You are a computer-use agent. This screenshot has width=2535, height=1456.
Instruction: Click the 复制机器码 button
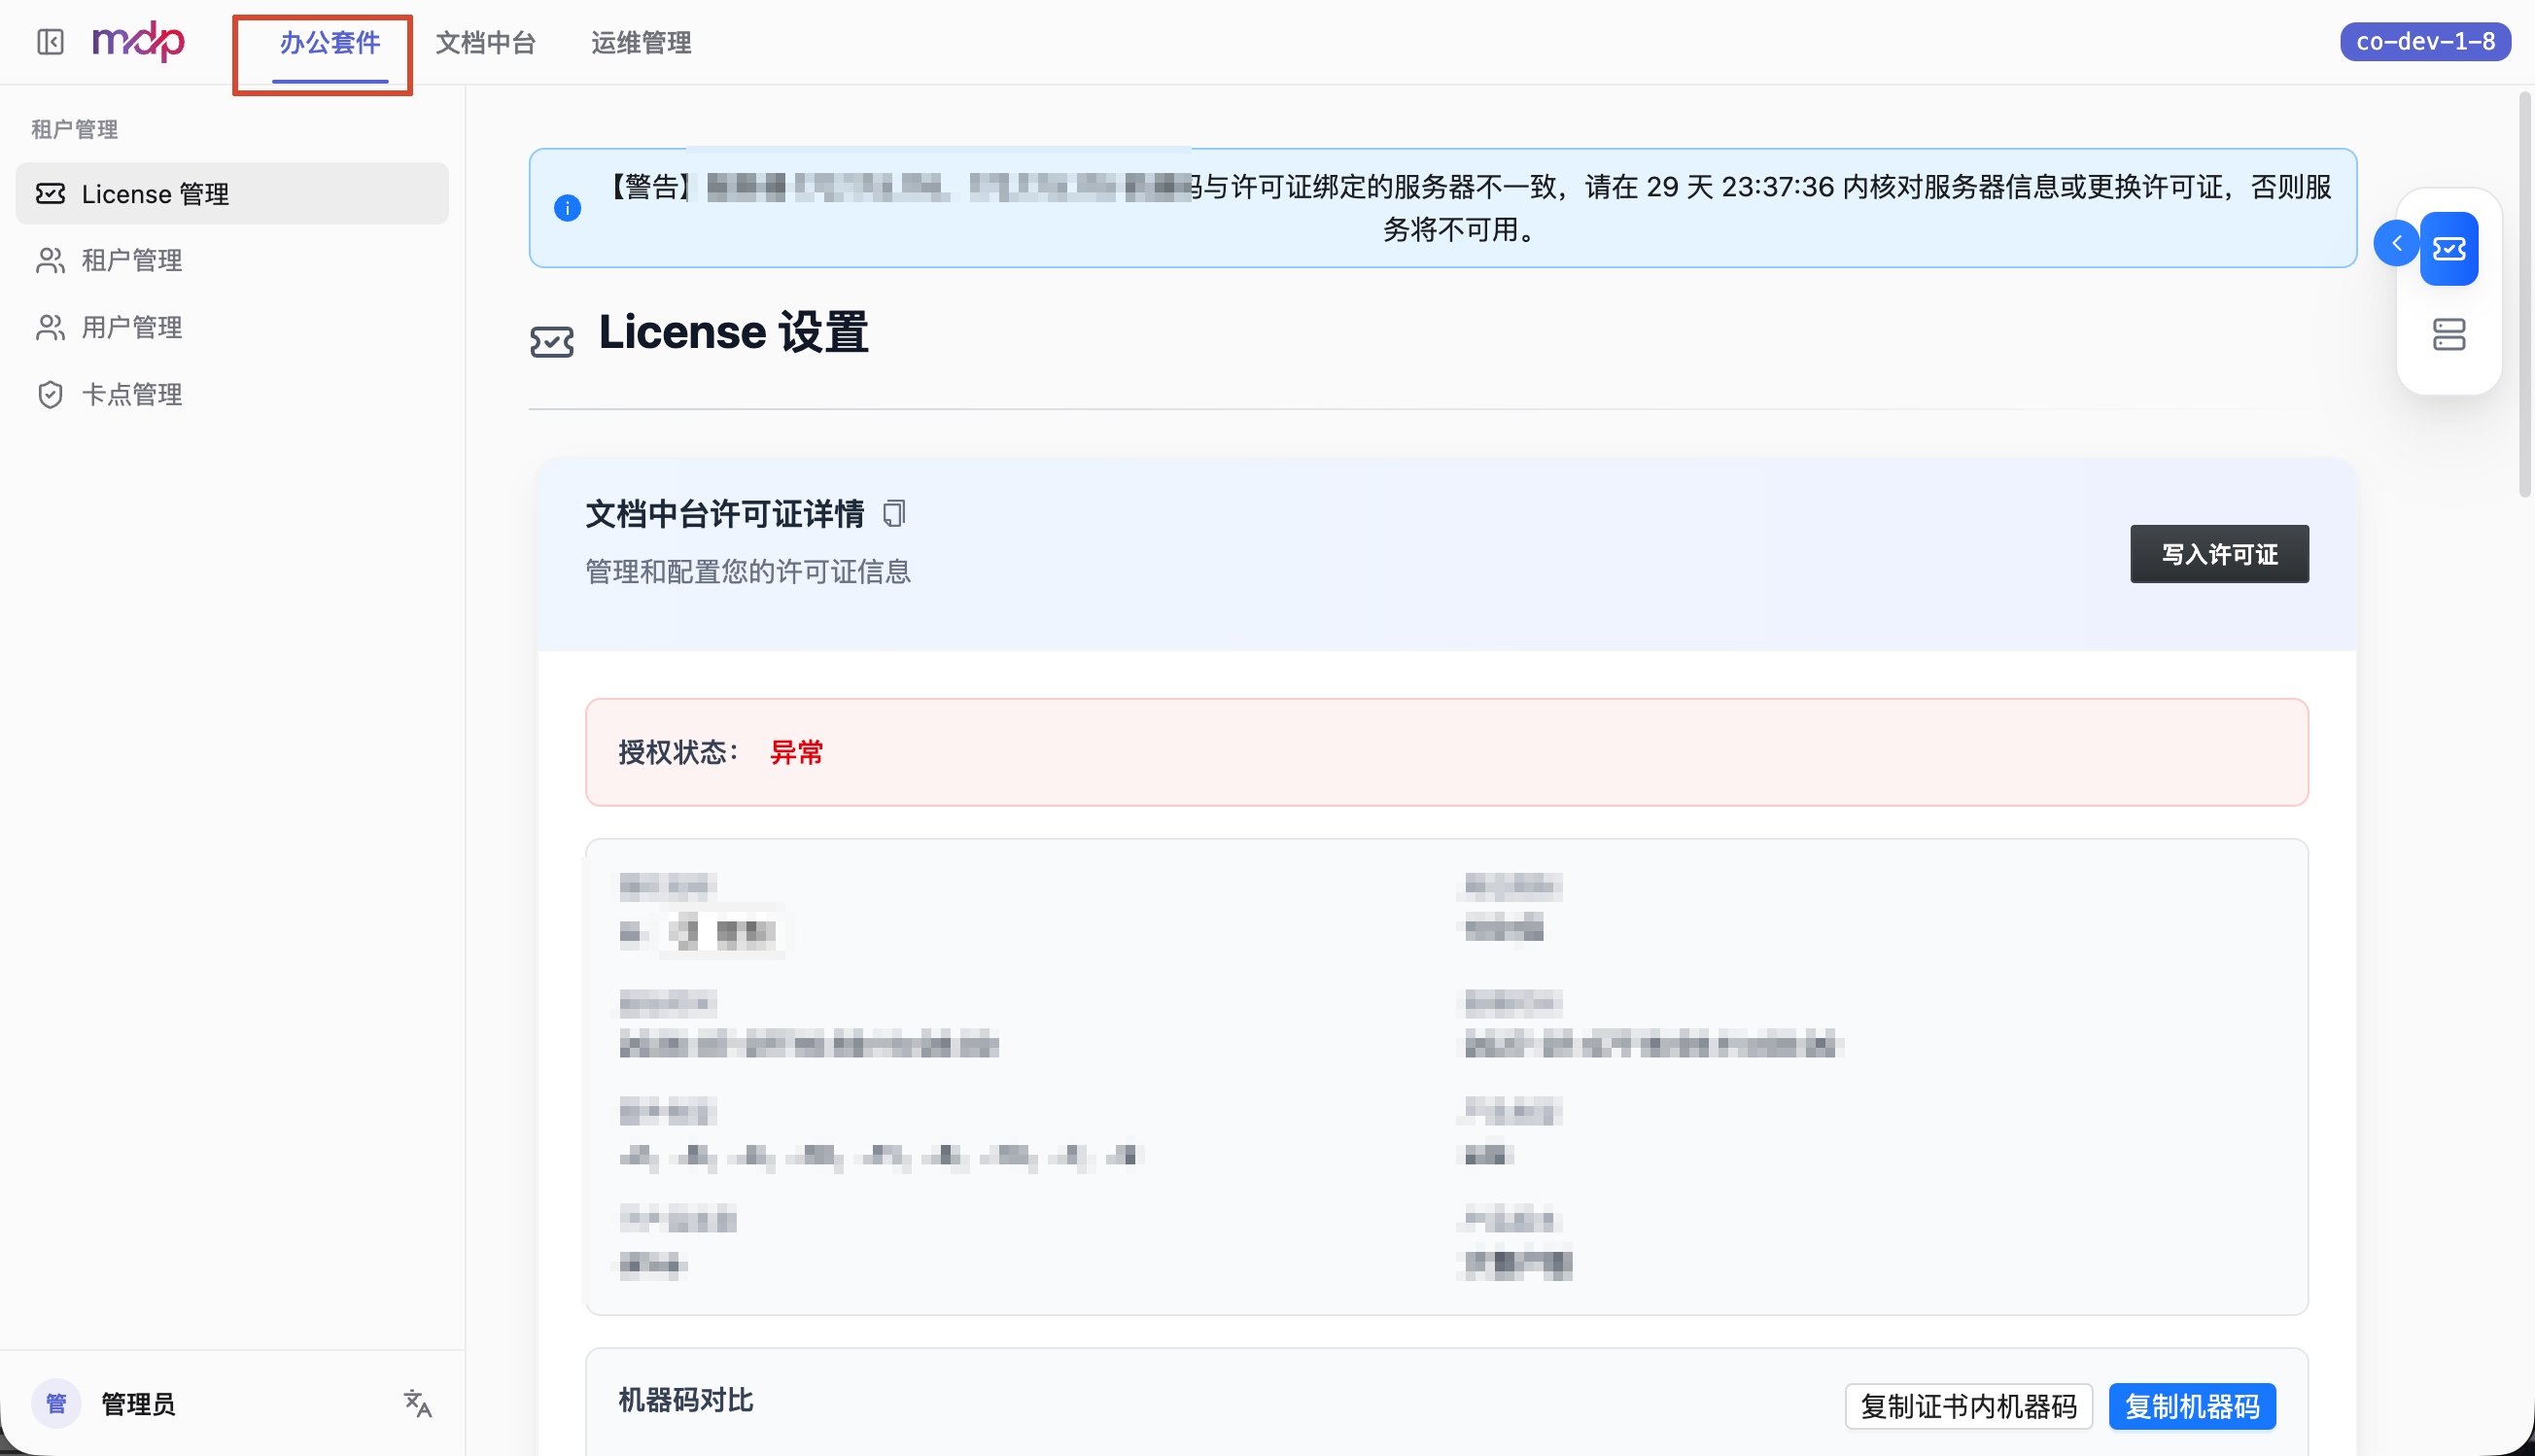(x=2192, y=1406)
